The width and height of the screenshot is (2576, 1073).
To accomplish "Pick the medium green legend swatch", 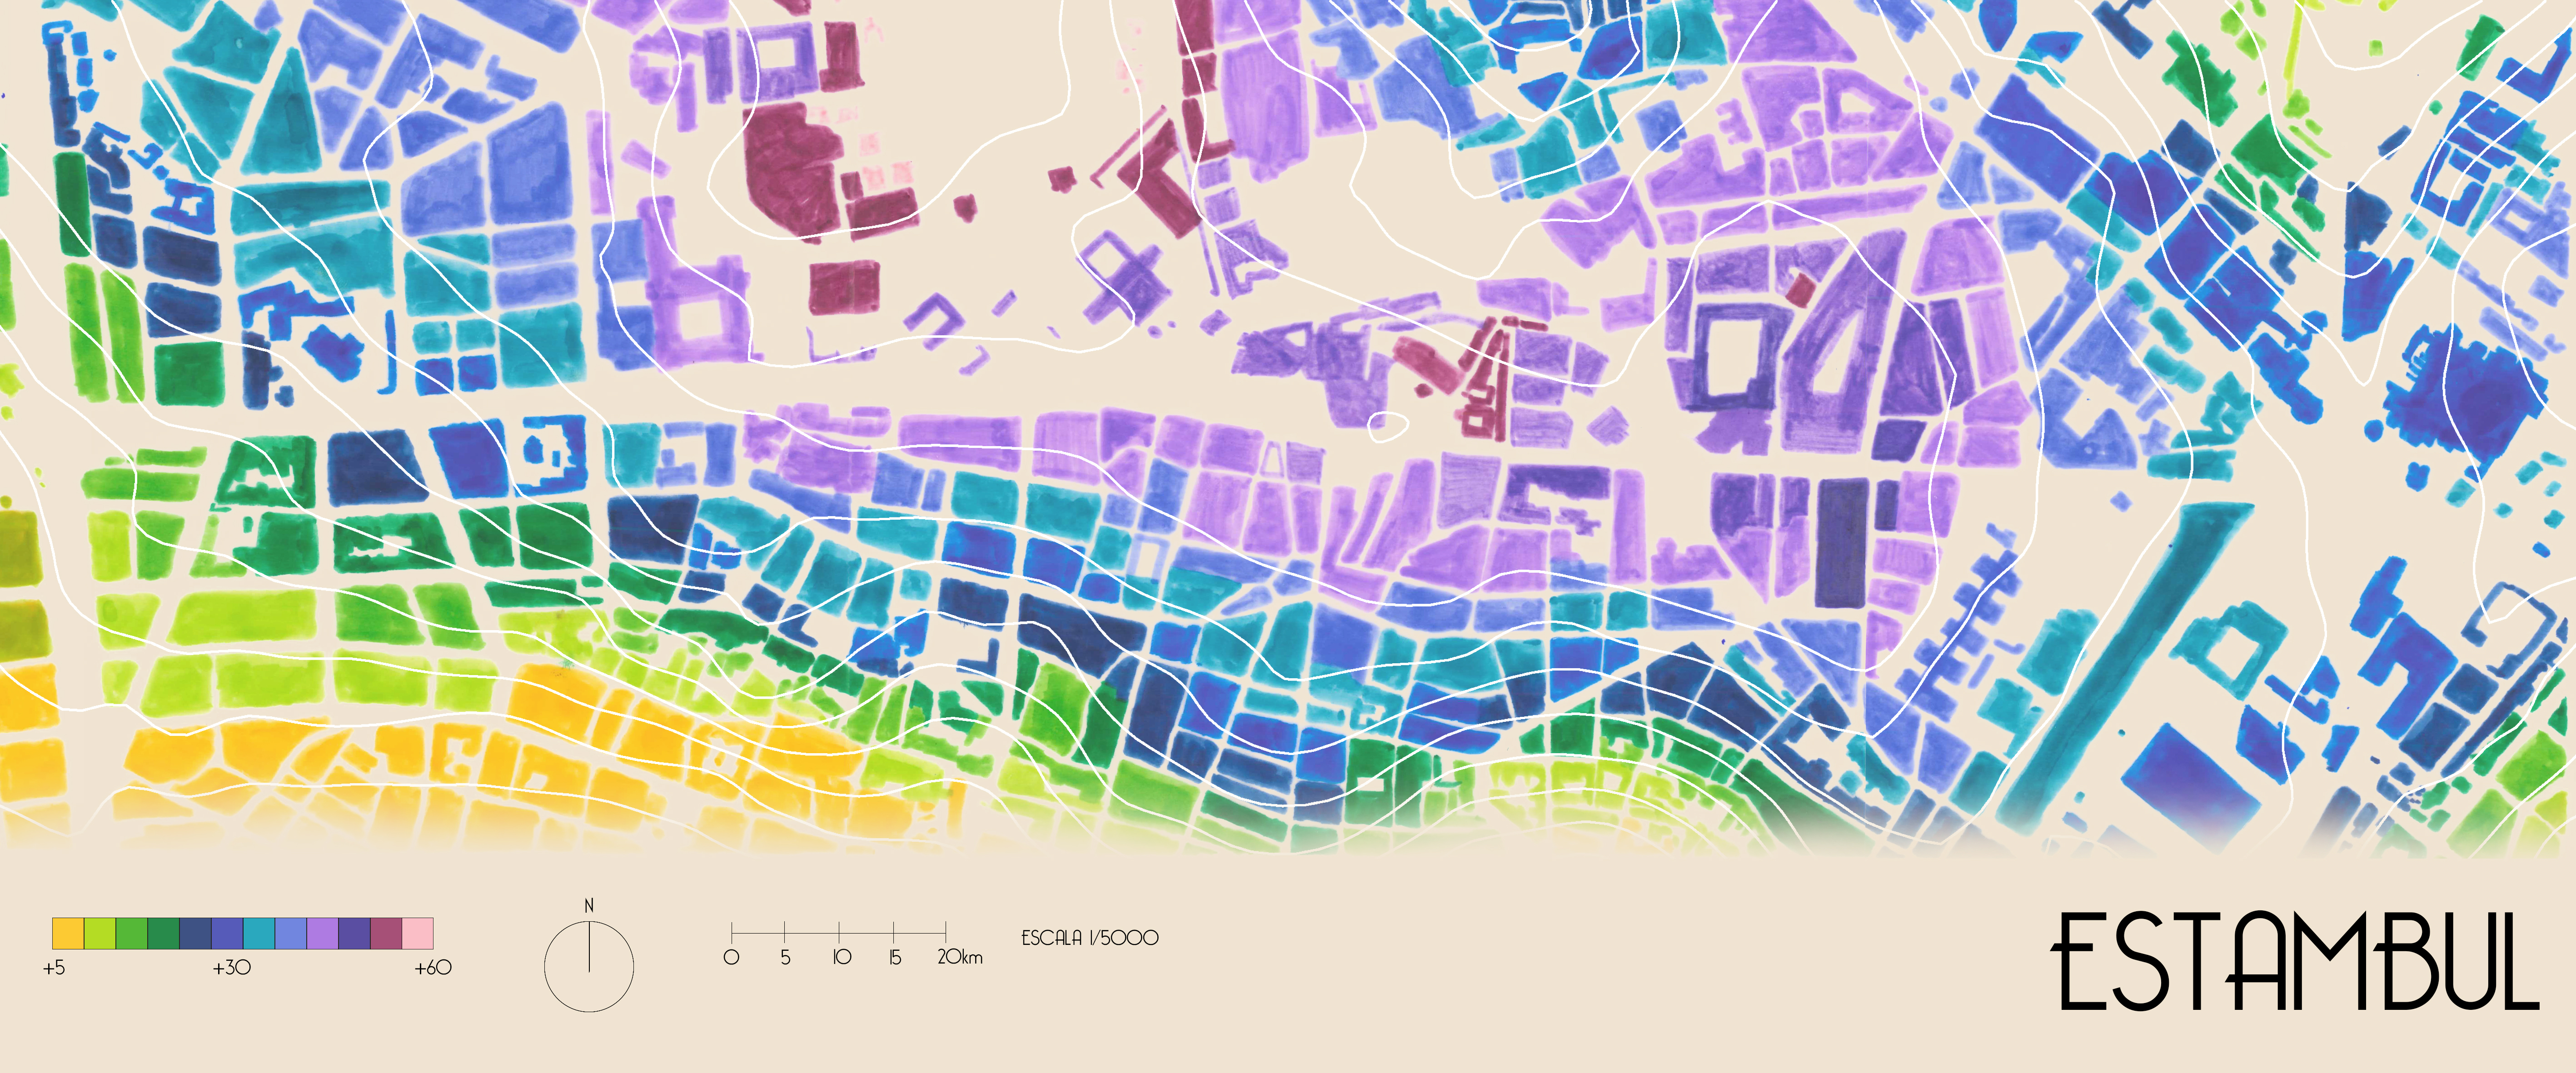I will pyautogui.click(x=132, y=933).
